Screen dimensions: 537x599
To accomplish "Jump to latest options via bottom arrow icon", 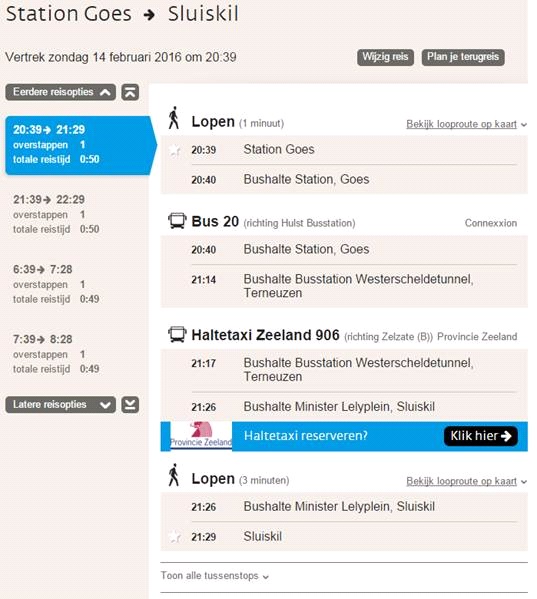I will pos(130,405).
